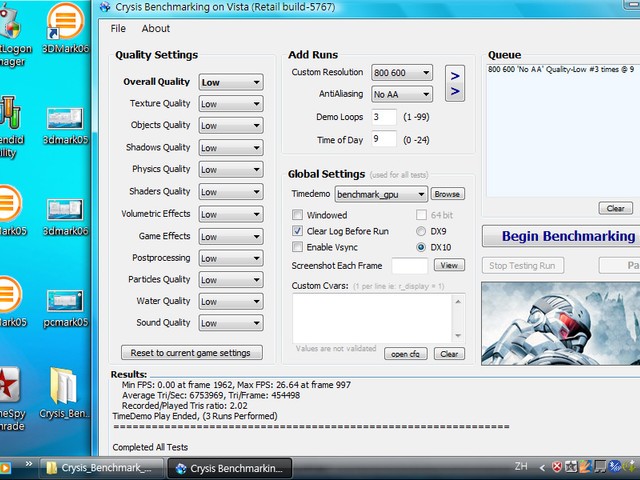Click the GameSpy star tray icon
Screen dimensions: 640x480
[571, 467]
